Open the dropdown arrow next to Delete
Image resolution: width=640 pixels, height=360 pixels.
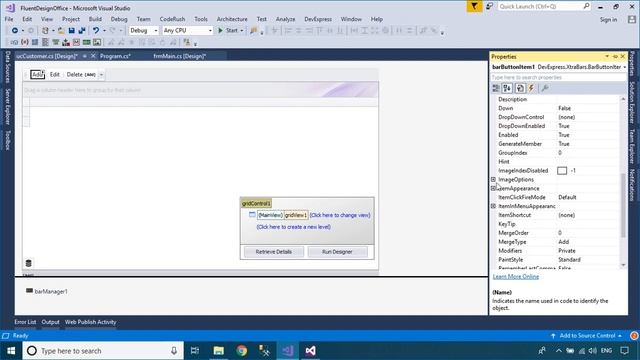[101, 75]
